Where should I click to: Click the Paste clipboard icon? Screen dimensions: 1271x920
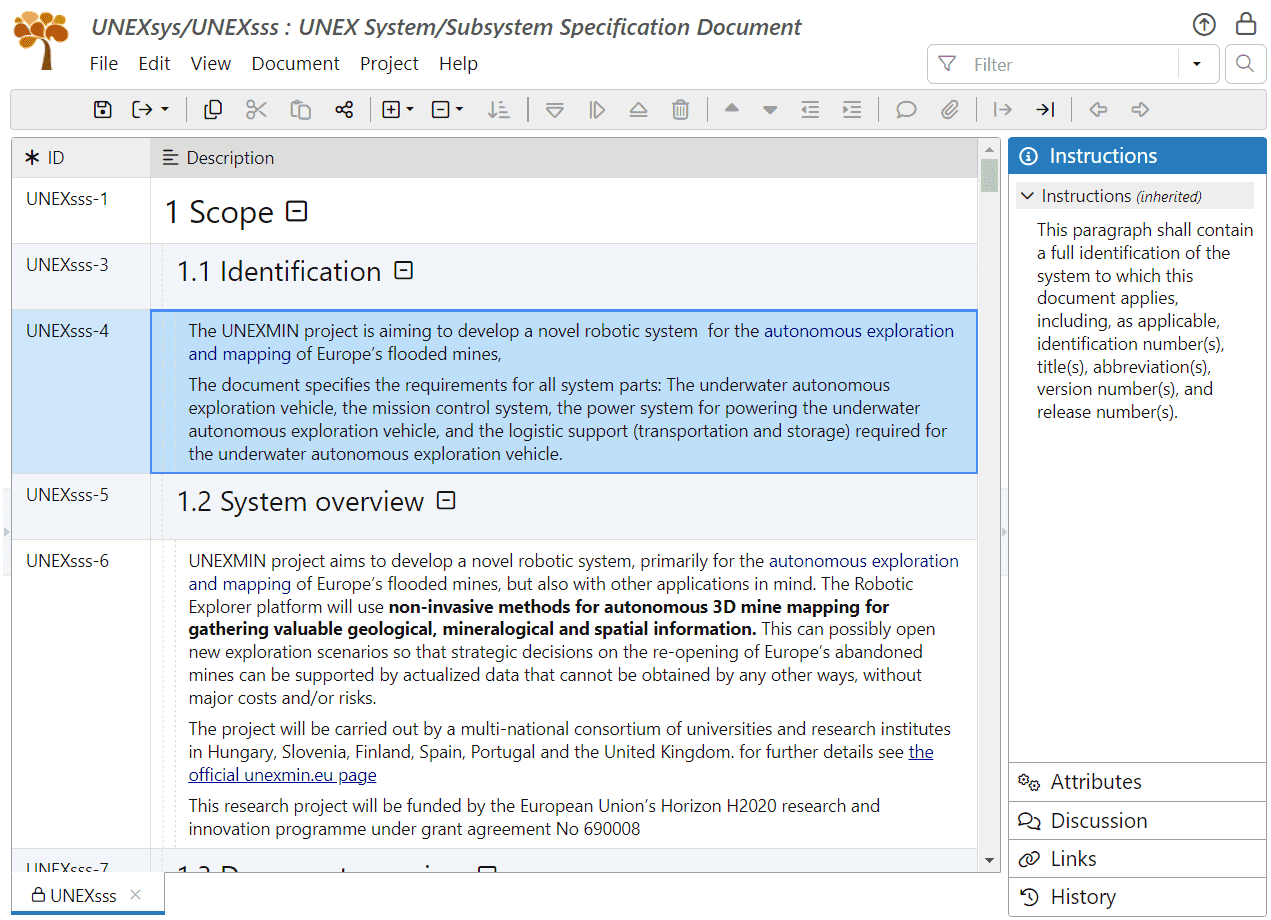[x=301, y=110]
